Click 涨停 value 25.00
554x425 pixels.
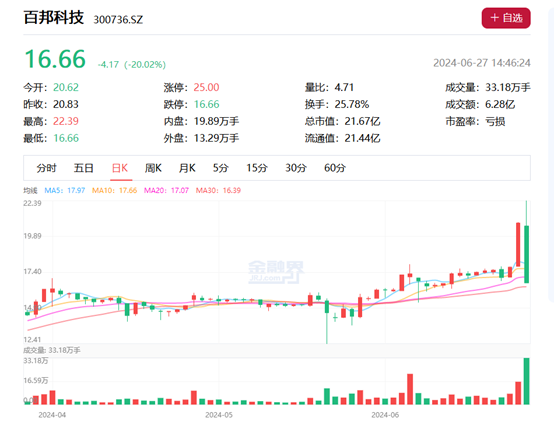pyautogui.click(x=206, y=87)
